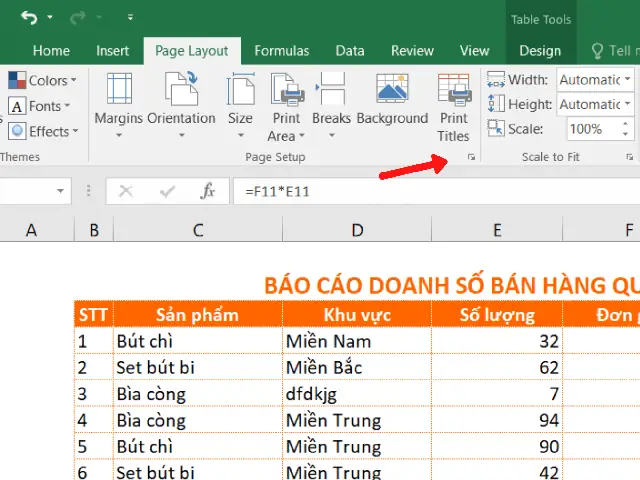
Task: Open the Data tab
Action: (350, 51)
